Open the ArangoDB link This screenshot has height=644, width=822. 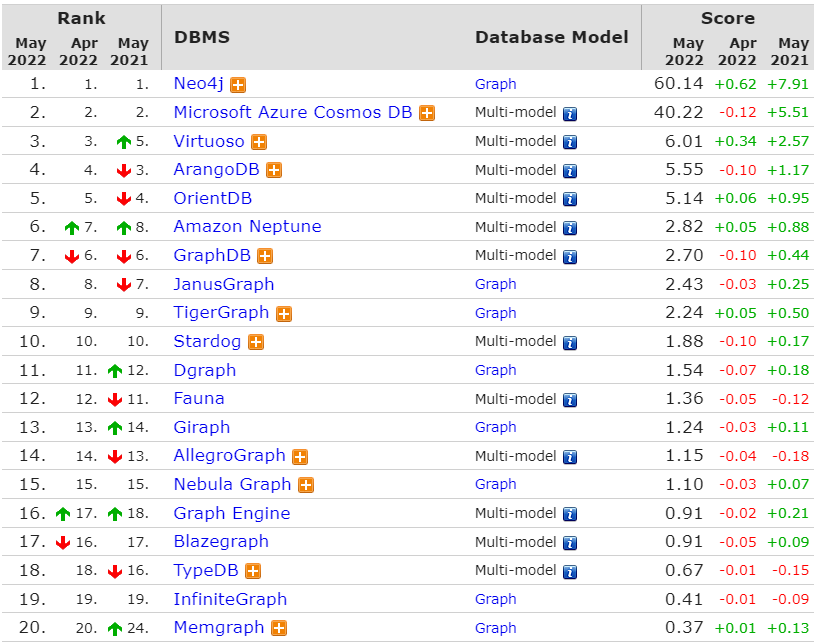(x=217, y=169)
